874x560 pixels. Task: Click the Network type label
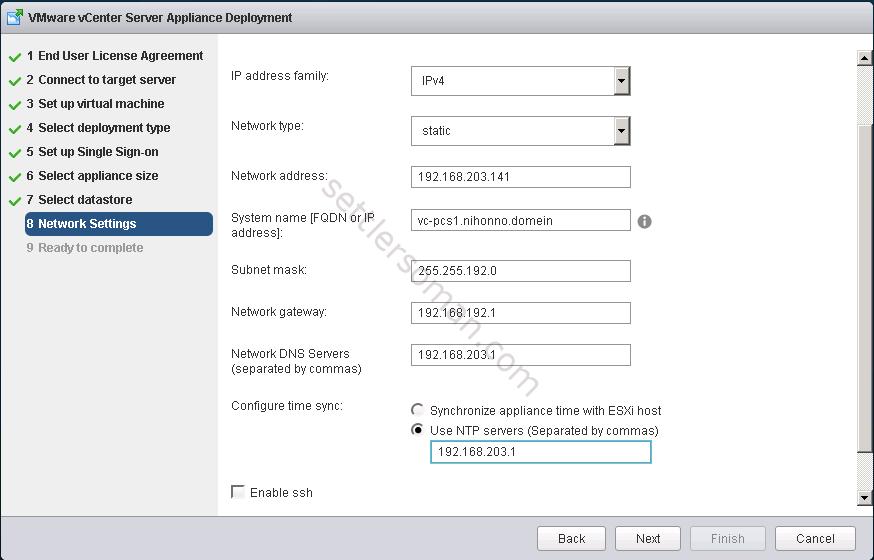coord(268,126)
